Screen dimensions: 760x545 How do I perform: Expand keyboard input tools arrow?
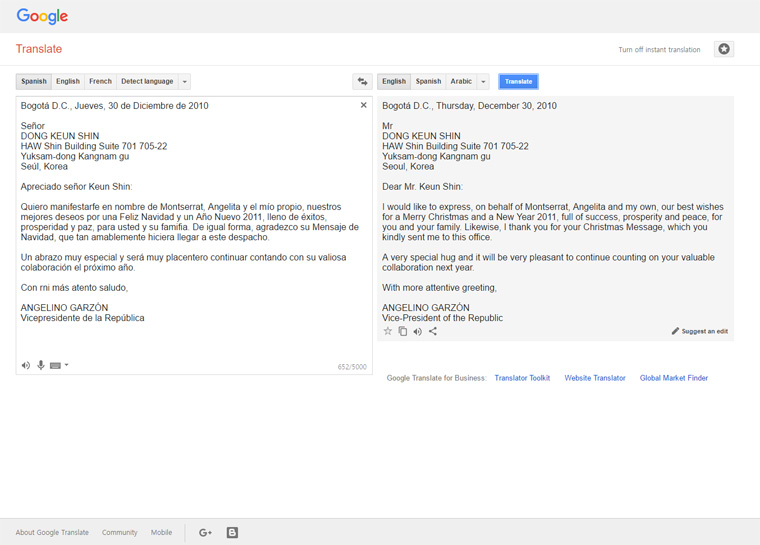pos(66,365)
